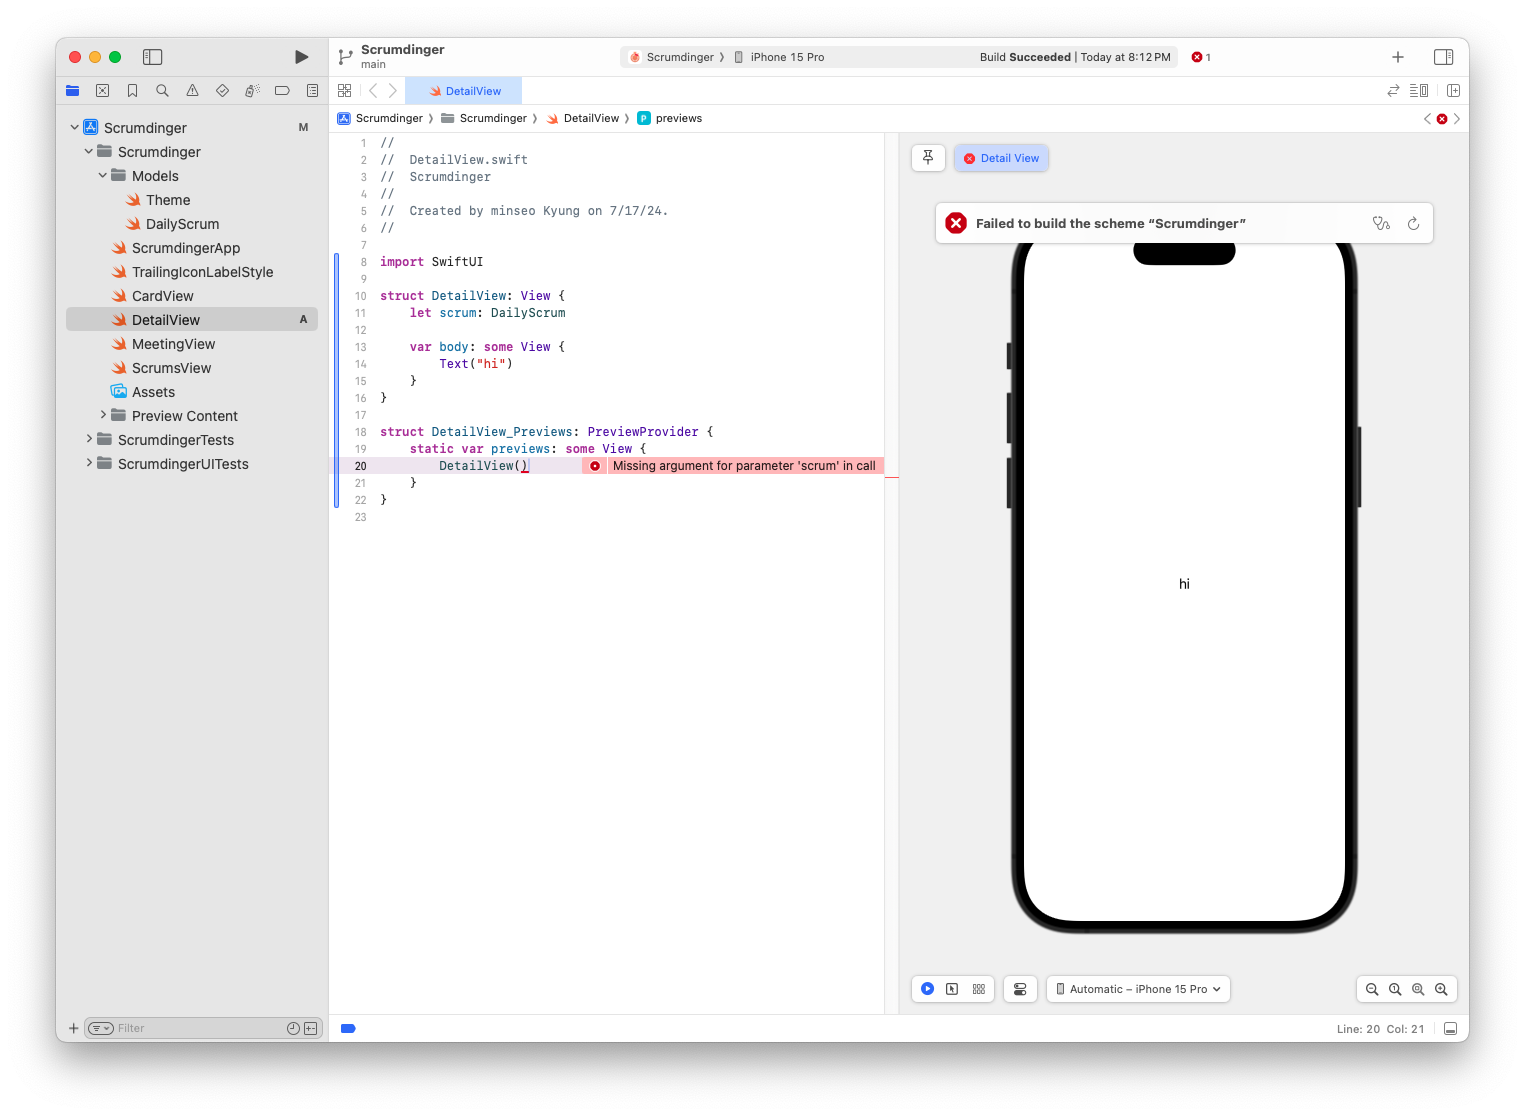This screenshot has width=1525, height=1116.
Task: Switch preview to Live mode
Action: (x=927, y=989)
